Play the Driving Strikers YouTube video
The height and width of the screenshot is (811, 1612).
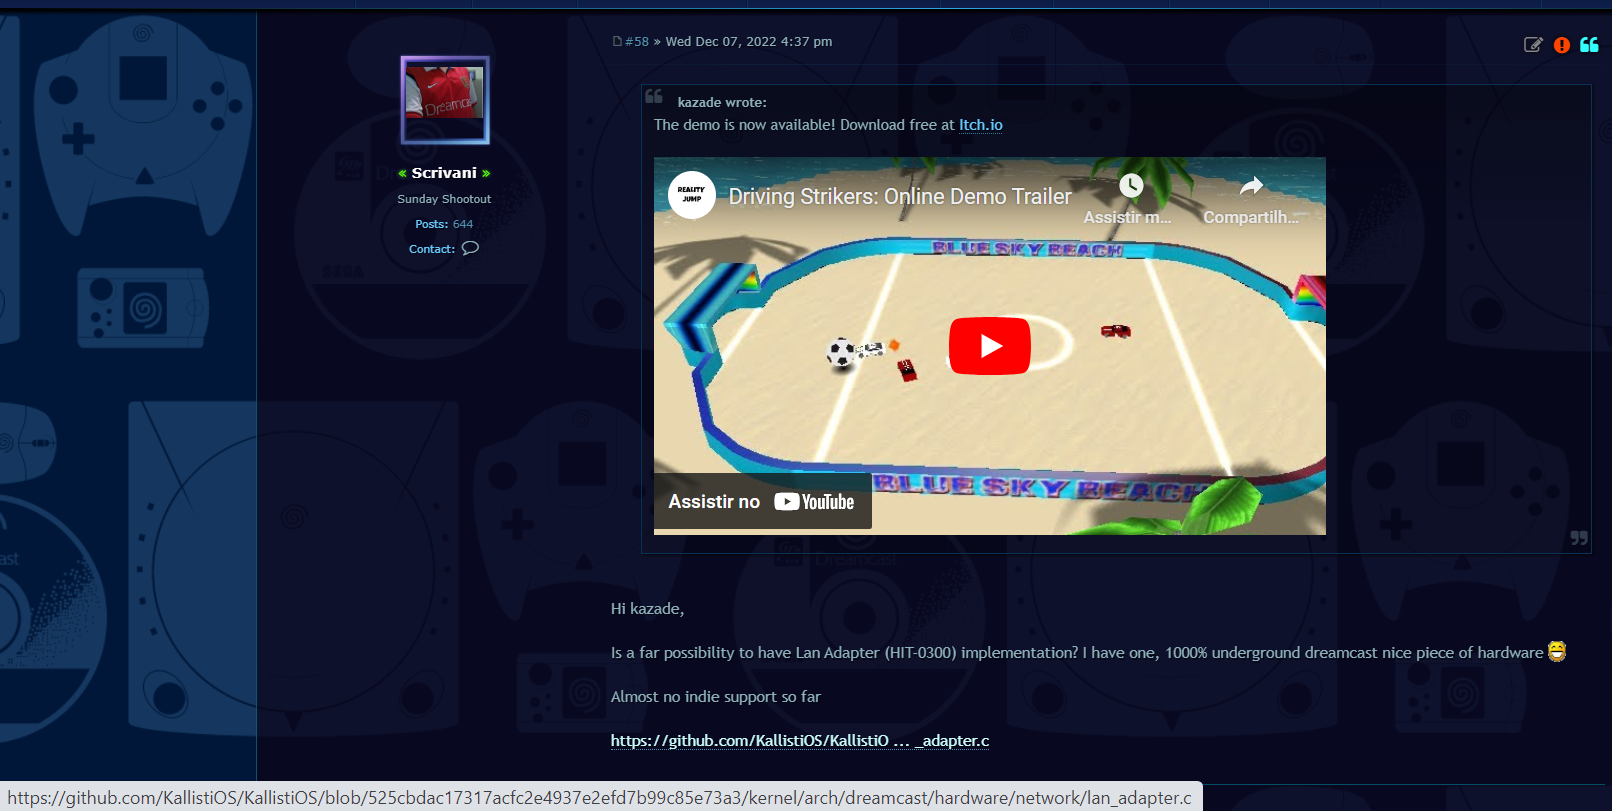pos(989,346)
